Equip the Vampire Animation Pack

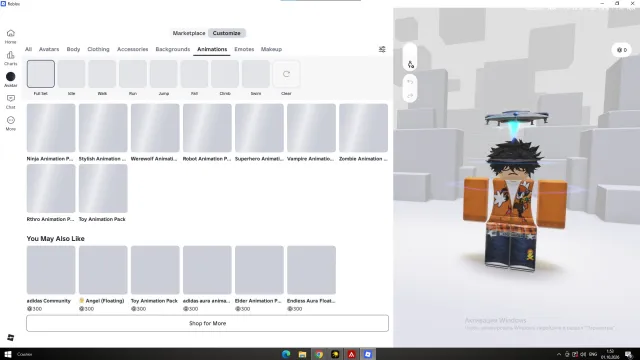[311, 128]
